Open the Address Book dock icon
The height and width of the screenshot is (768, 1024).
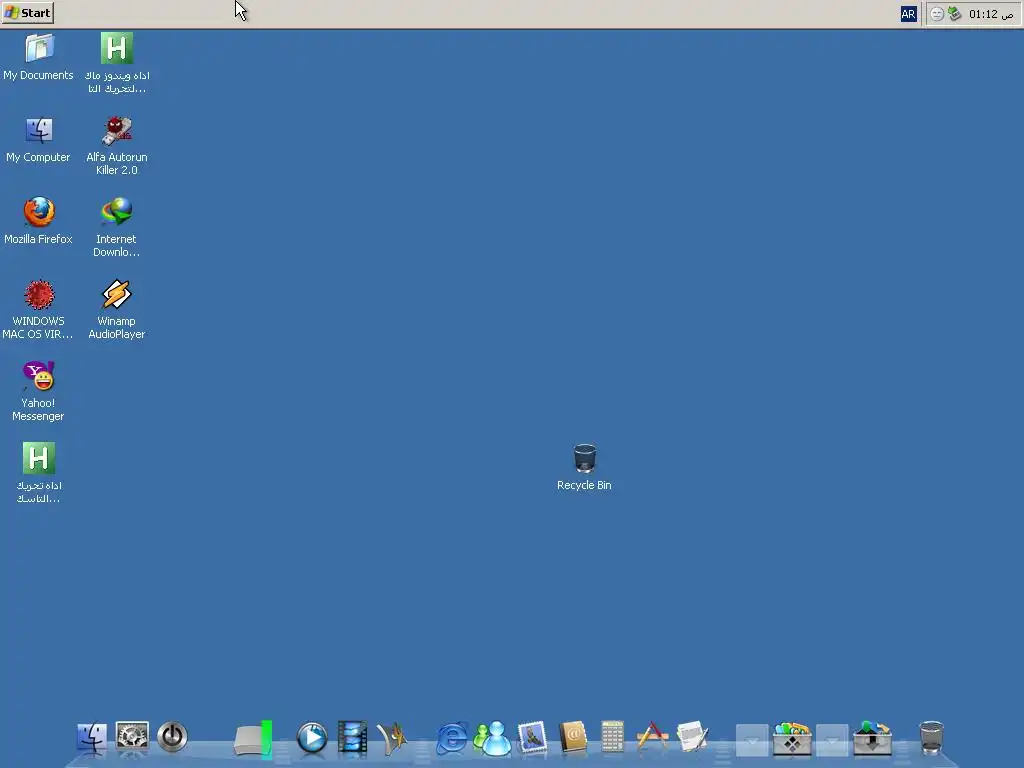coord(573,738)
